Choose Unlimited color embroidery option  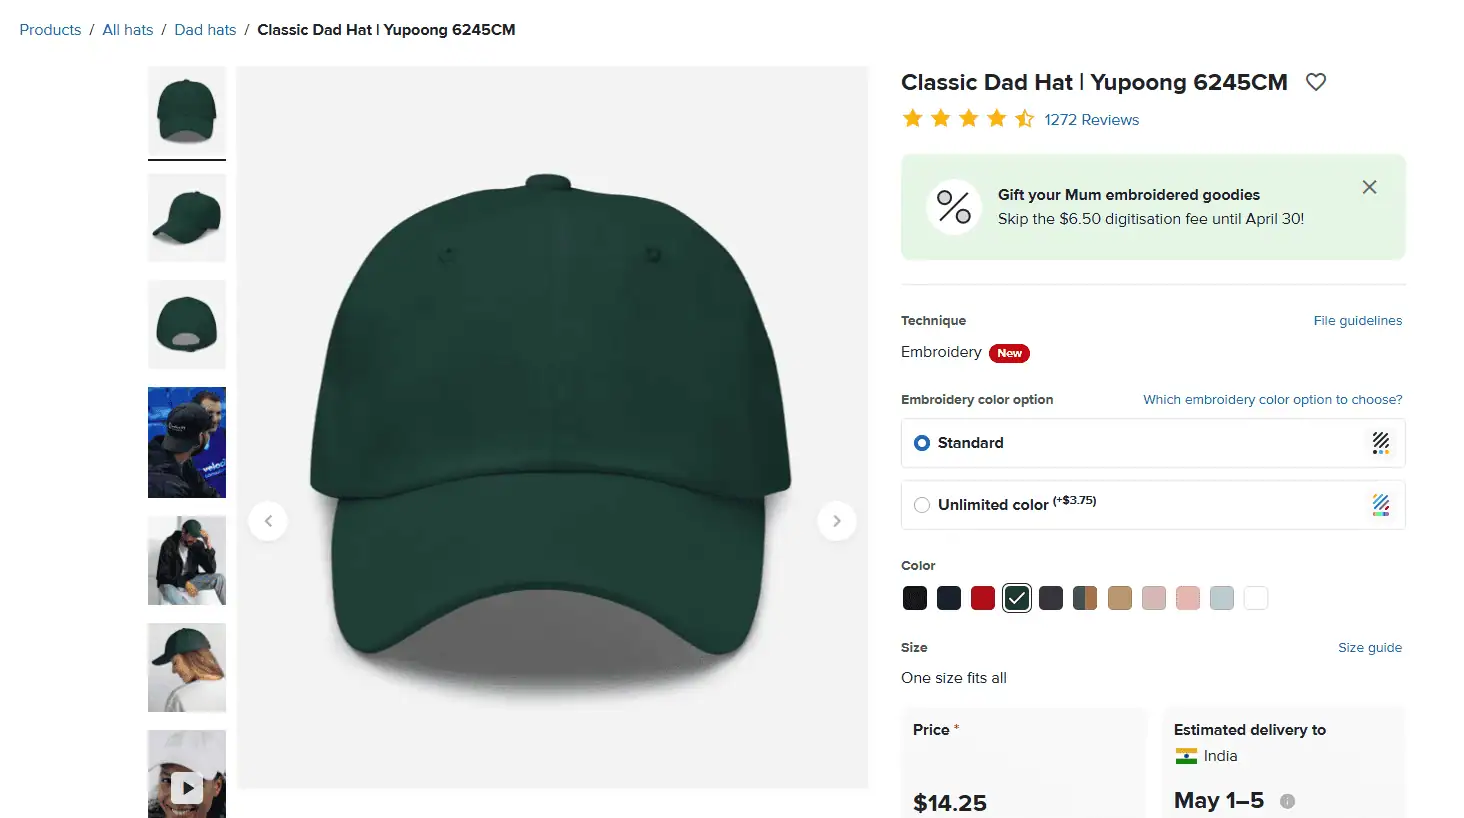pyautogui.click(x=922, y=505)
